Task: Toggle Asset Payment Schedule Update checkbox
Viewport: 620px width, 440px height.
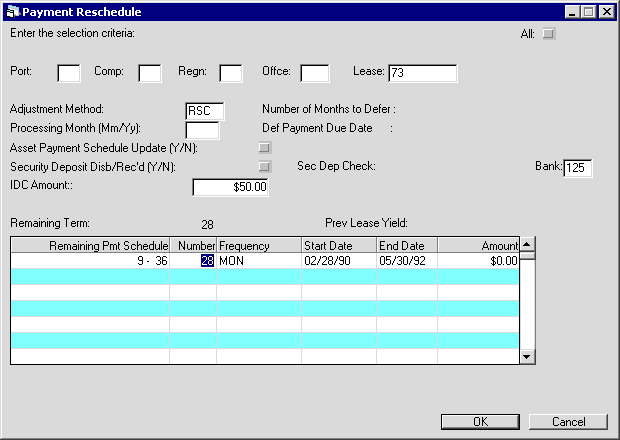Action: point(265,148)
